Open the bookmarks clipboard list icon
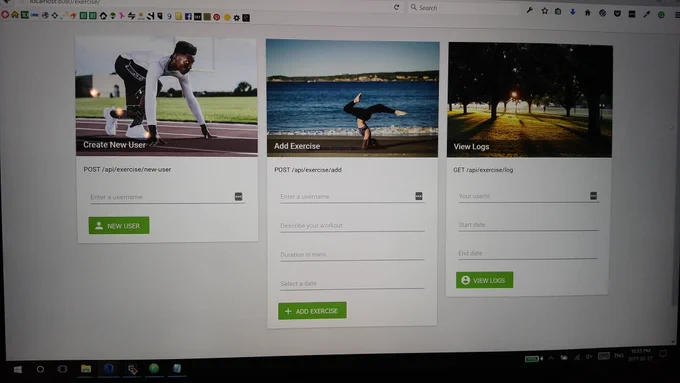 [x=558, y=11]
